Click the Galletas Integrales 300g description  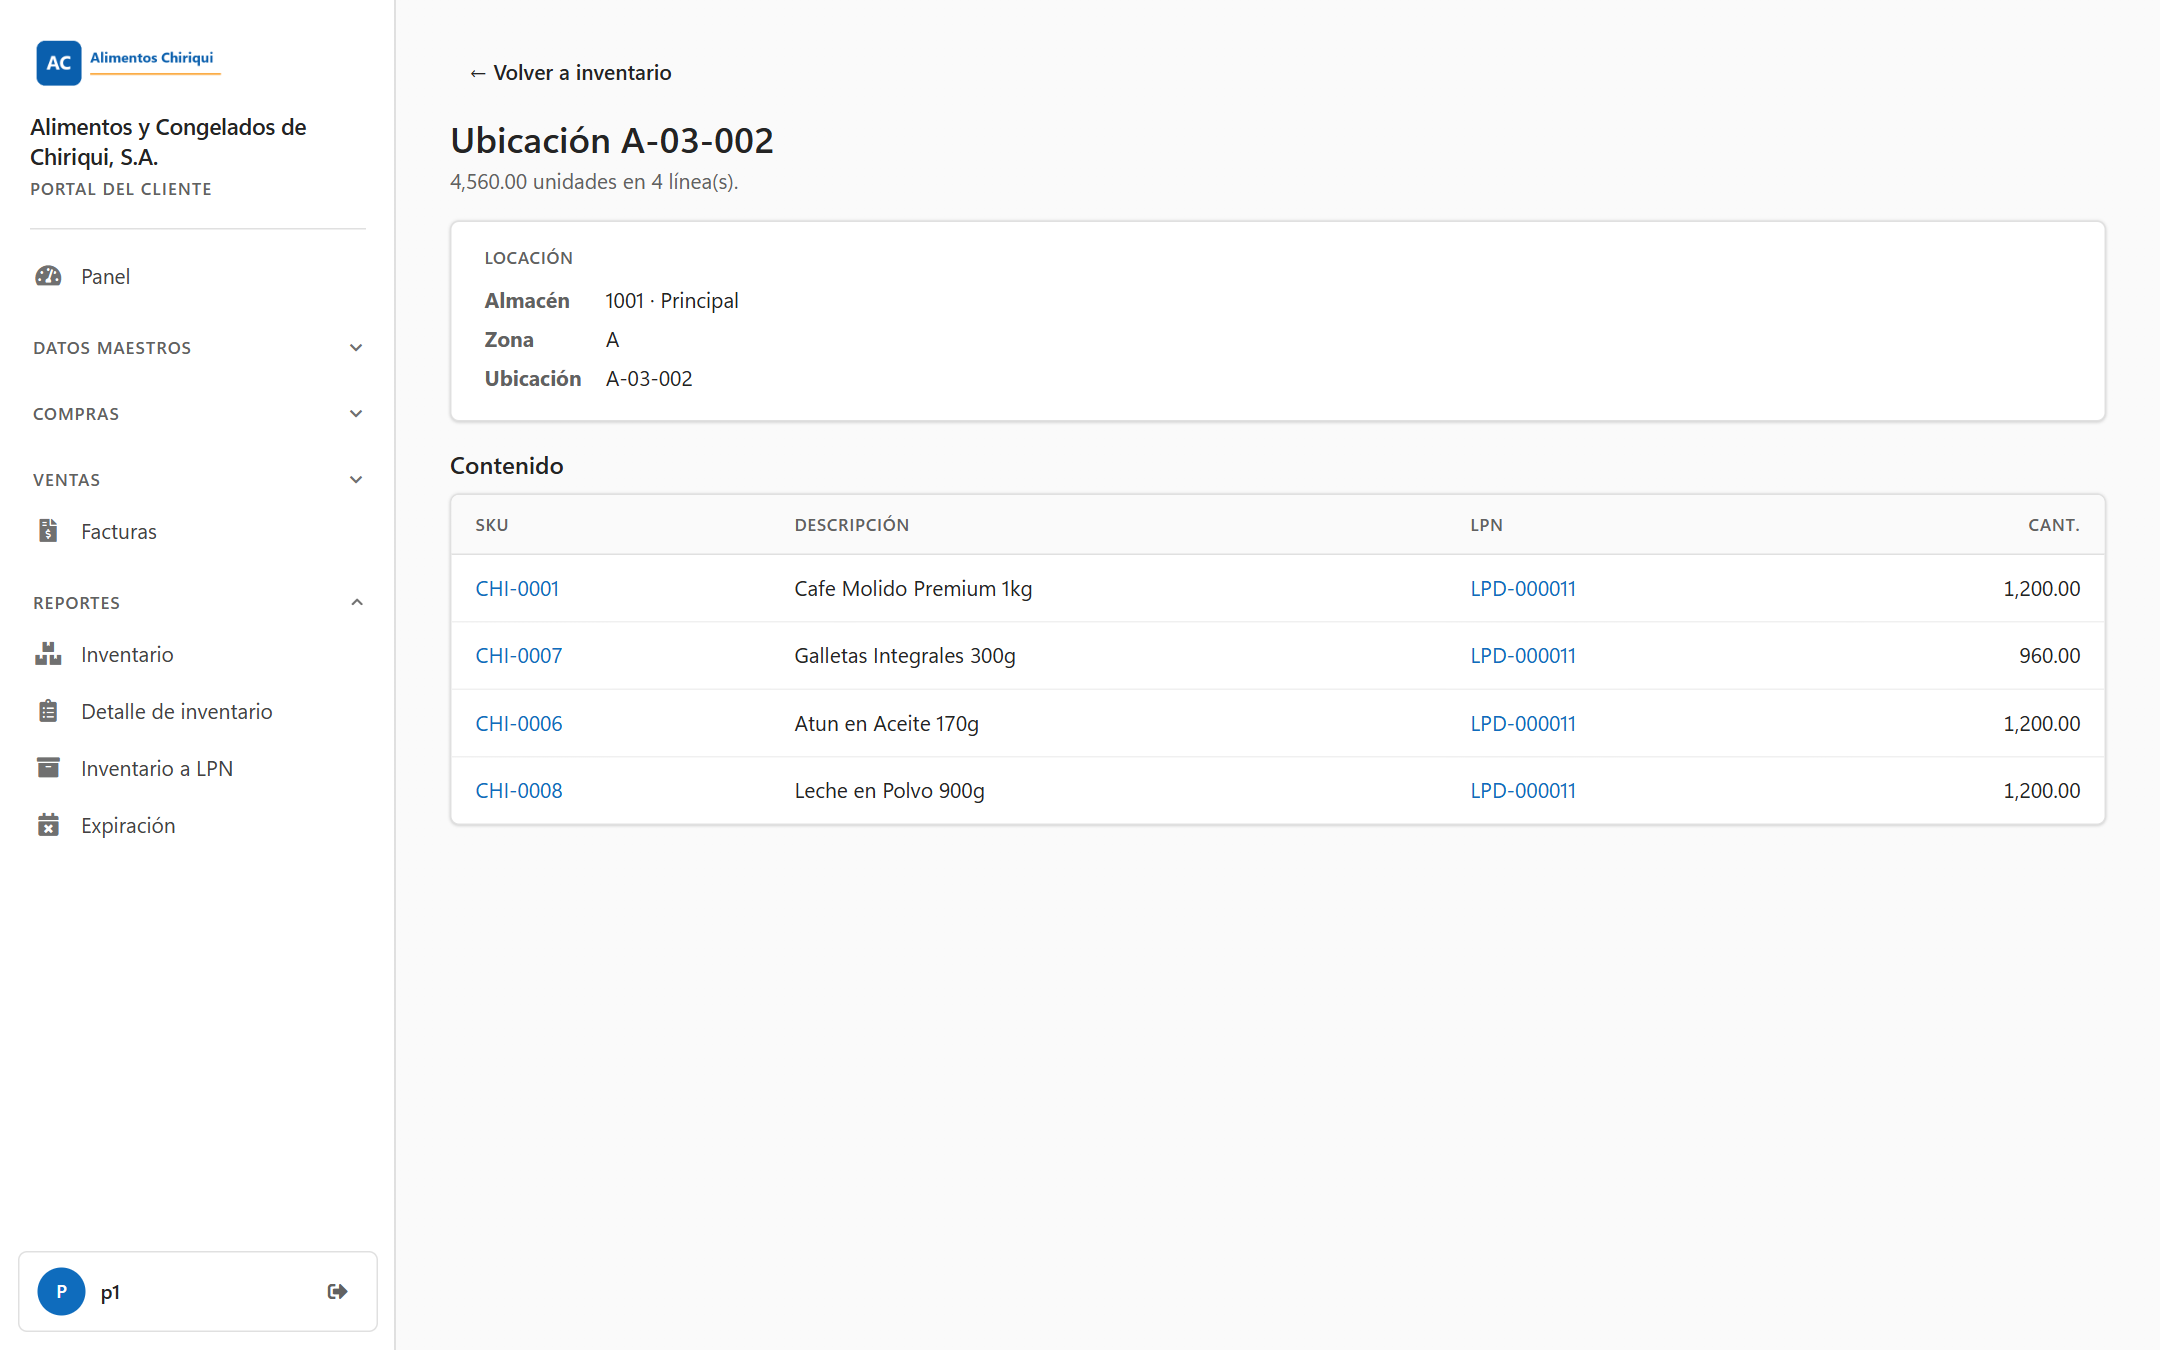click(x=905, y=655)
